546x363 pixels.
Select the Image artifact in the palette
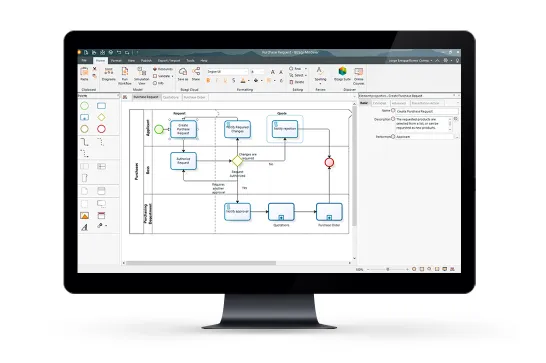[x=84, y=216]
